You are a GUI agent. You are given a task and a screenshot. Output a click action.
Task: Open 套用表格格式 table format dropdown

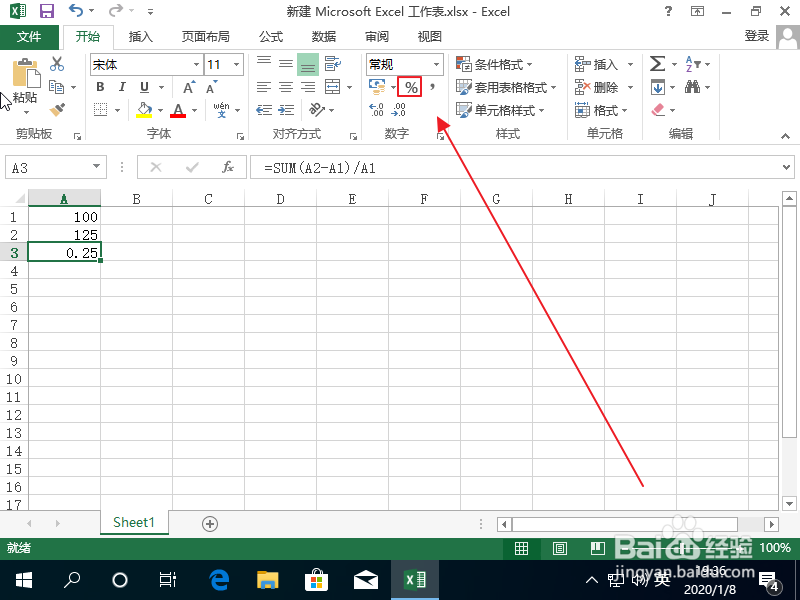click(x=506, y=87)
